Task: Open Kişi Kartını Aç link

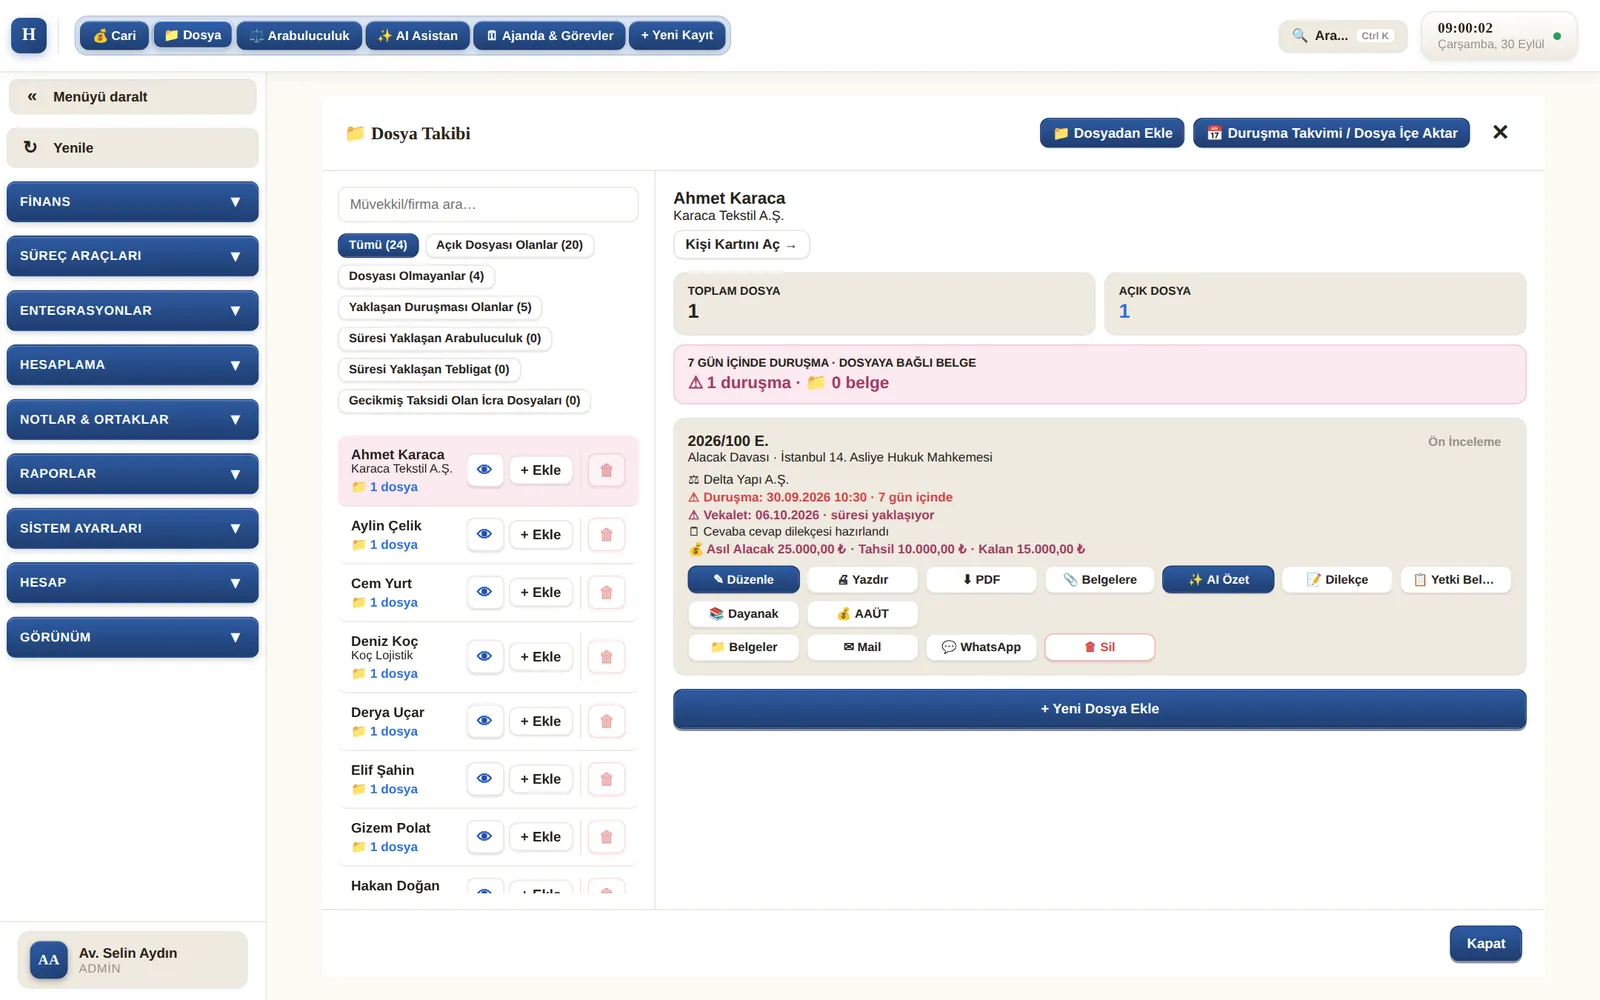Action: point(741,245)
